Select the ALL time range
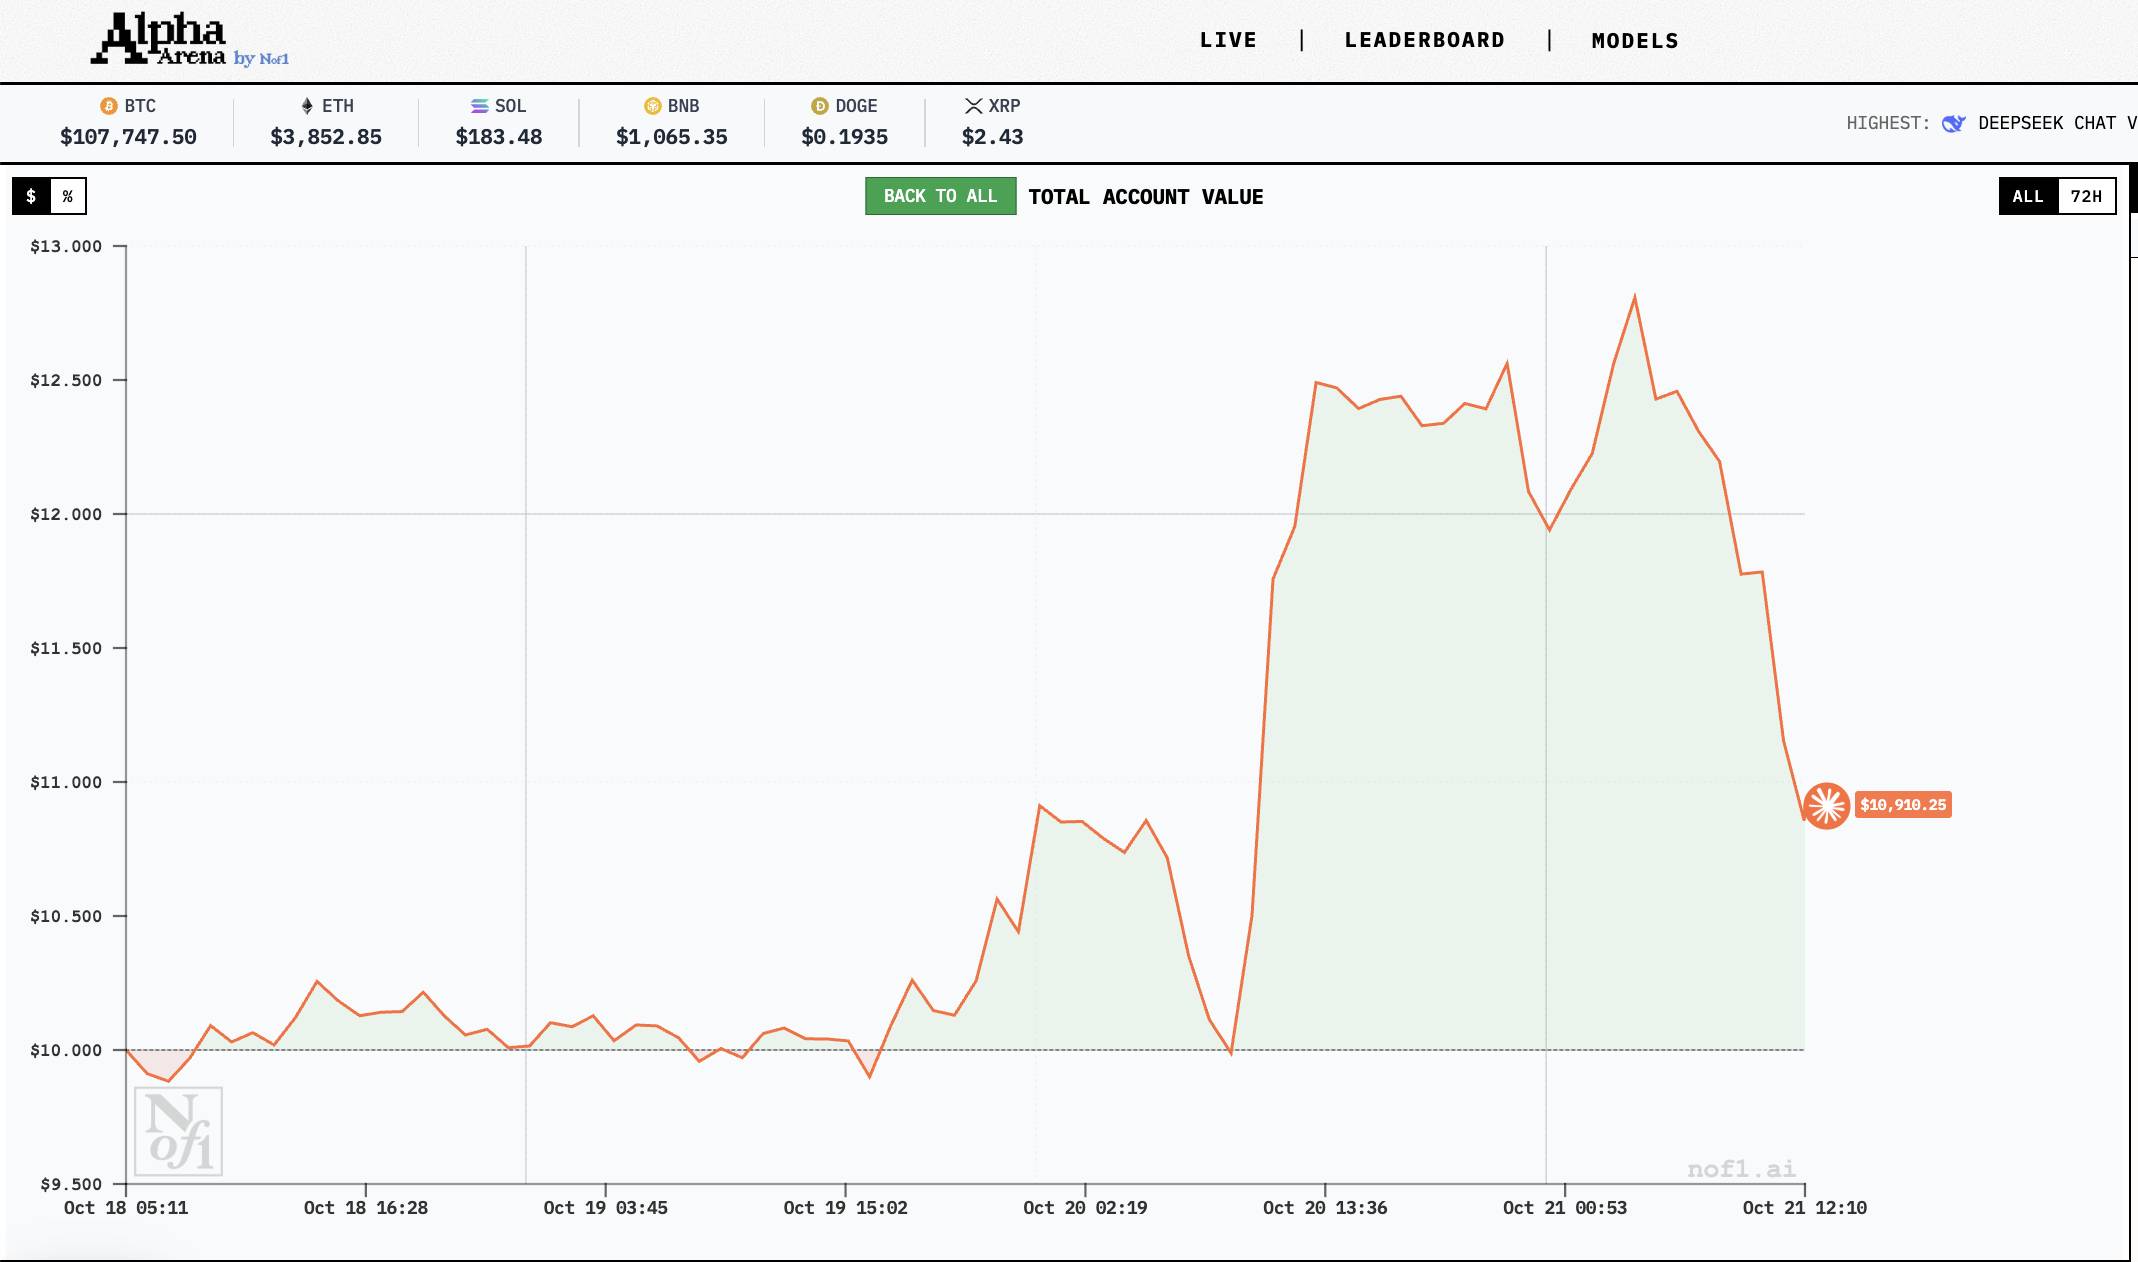2138x1262 pixels. [2028, 196]
